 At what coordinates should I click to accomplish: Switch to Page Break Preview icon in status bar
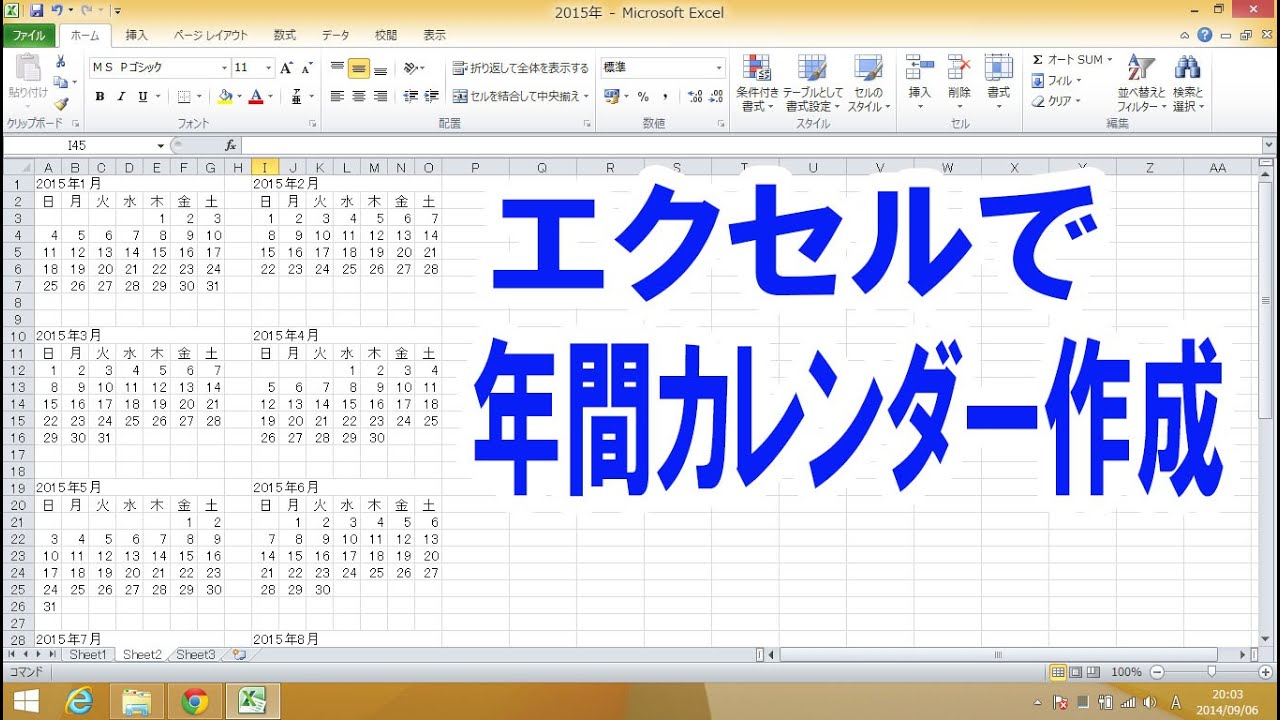click(1092, 672)
